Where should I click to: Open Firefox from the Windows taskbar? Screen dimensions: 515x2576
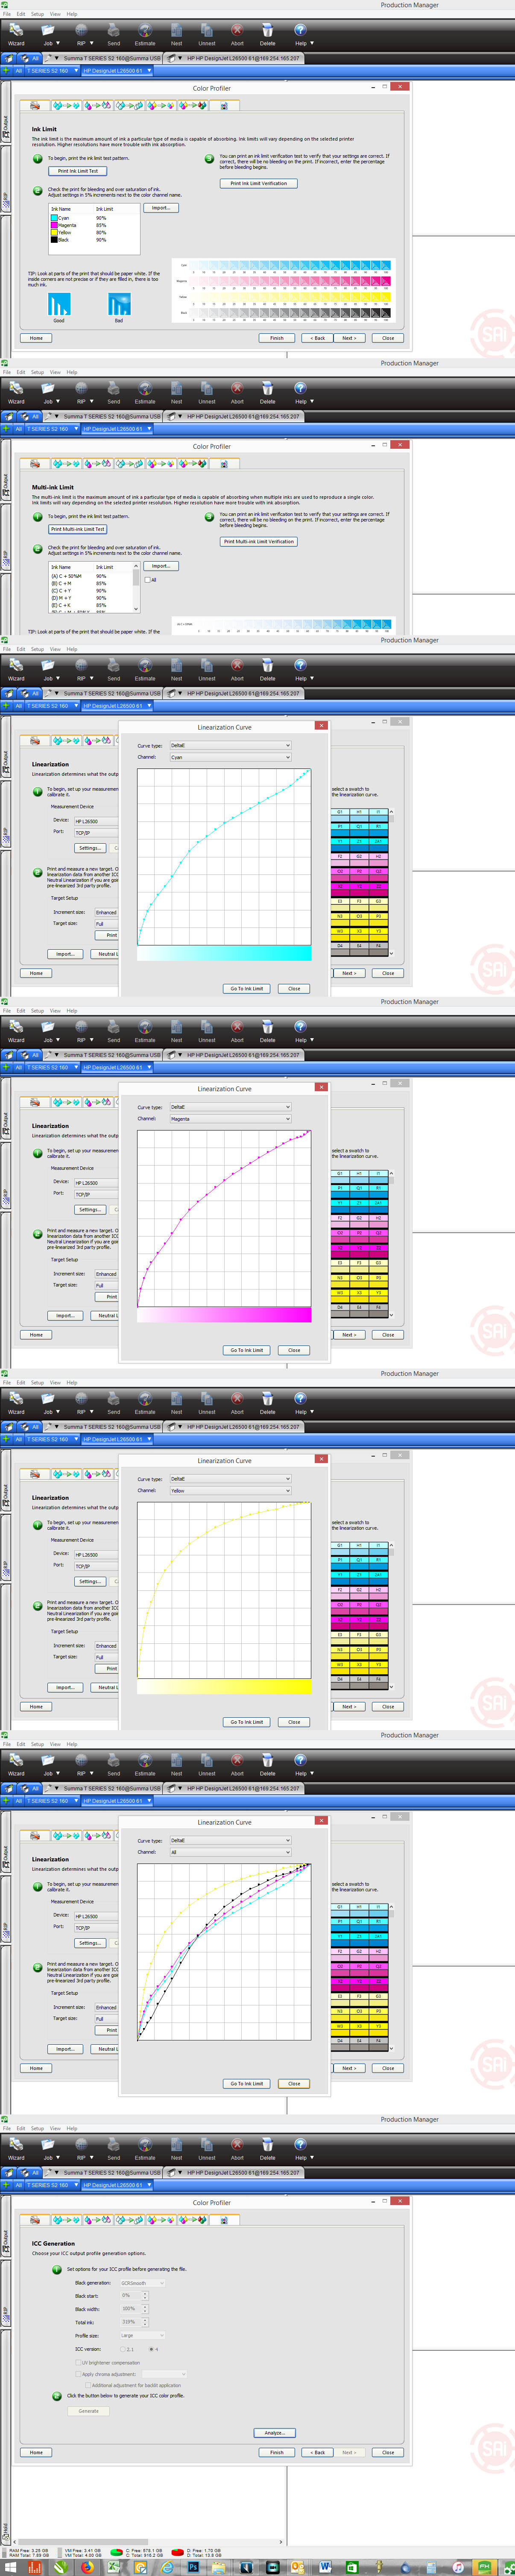click(87, 2567)
